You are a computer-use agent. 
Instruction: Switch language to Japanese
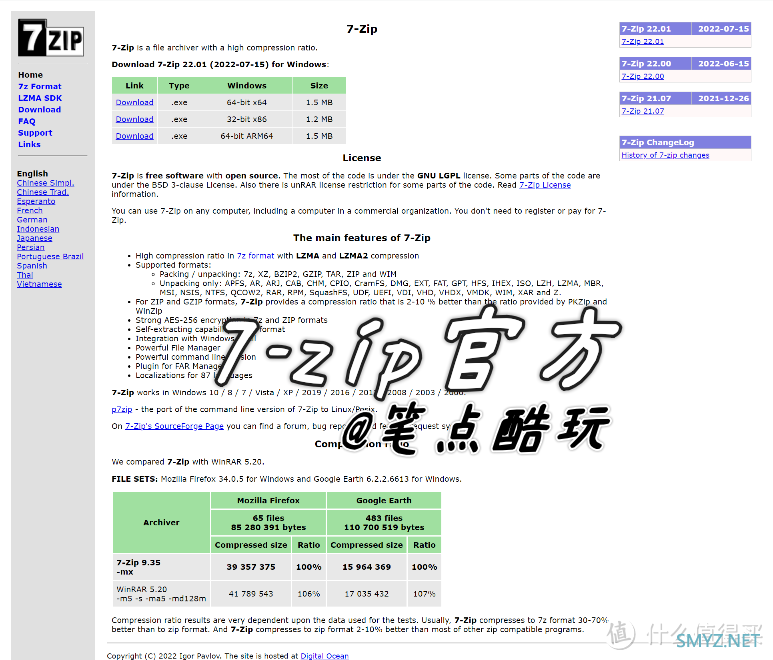pos(35,238)
